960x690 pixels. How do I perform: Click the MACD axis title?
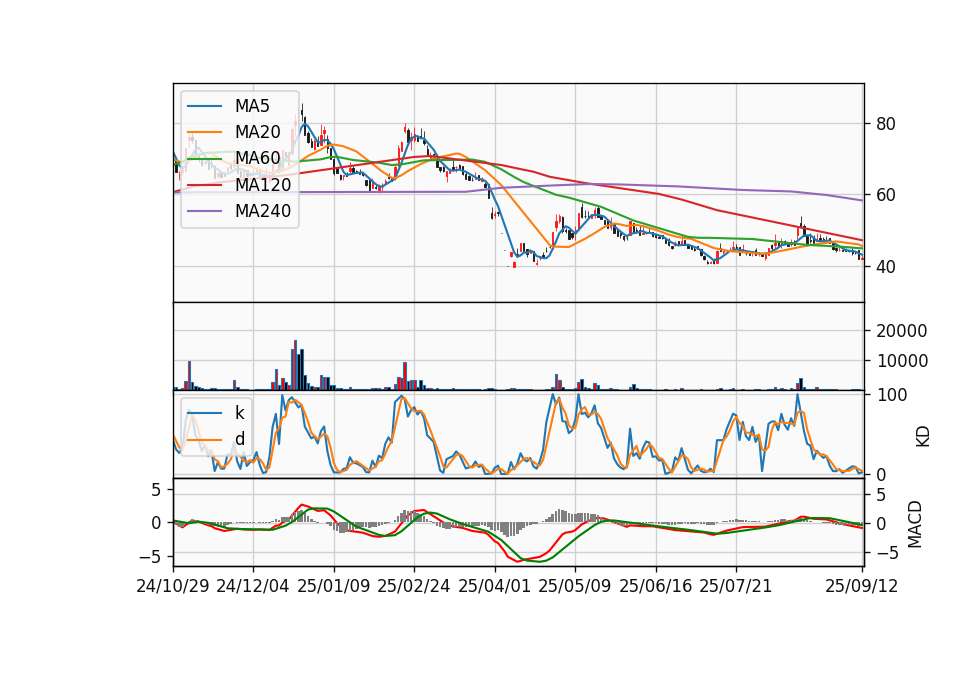point(915,524)
